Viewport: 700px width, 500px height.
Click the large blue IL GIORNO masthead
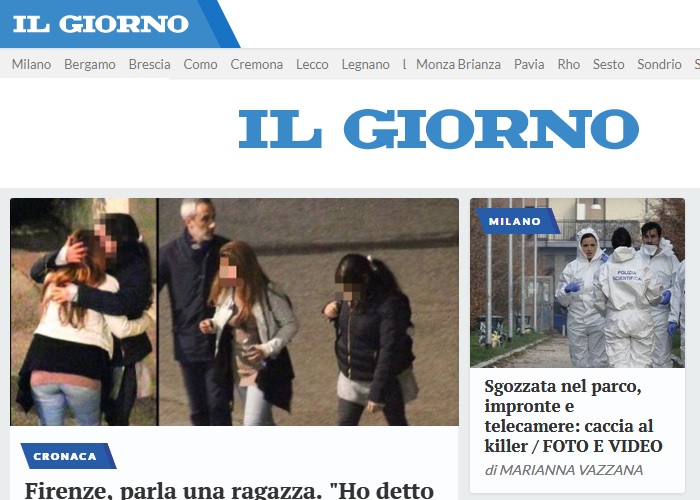click(439, 129)
